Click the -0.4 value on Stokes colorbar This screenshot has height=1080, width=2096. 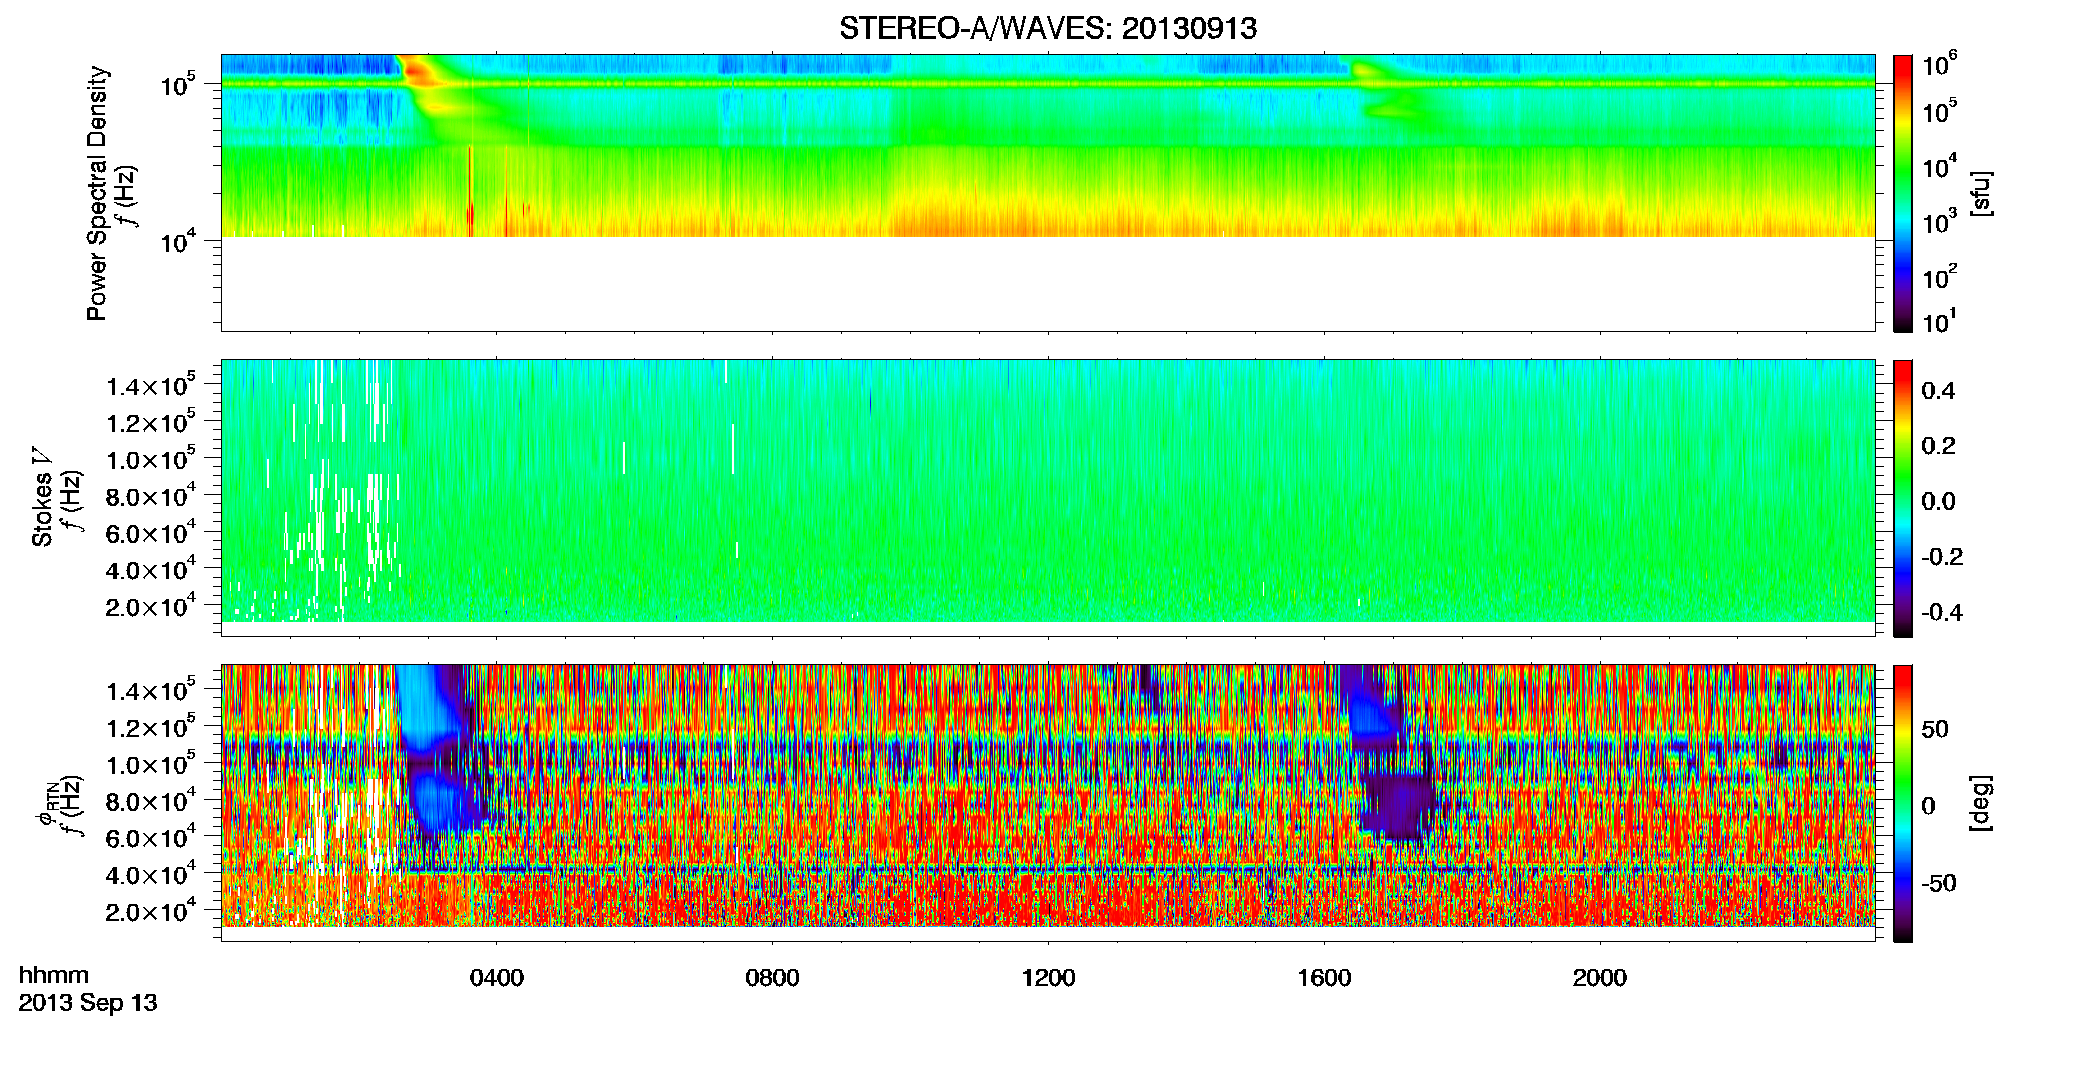pos(1942,613)
